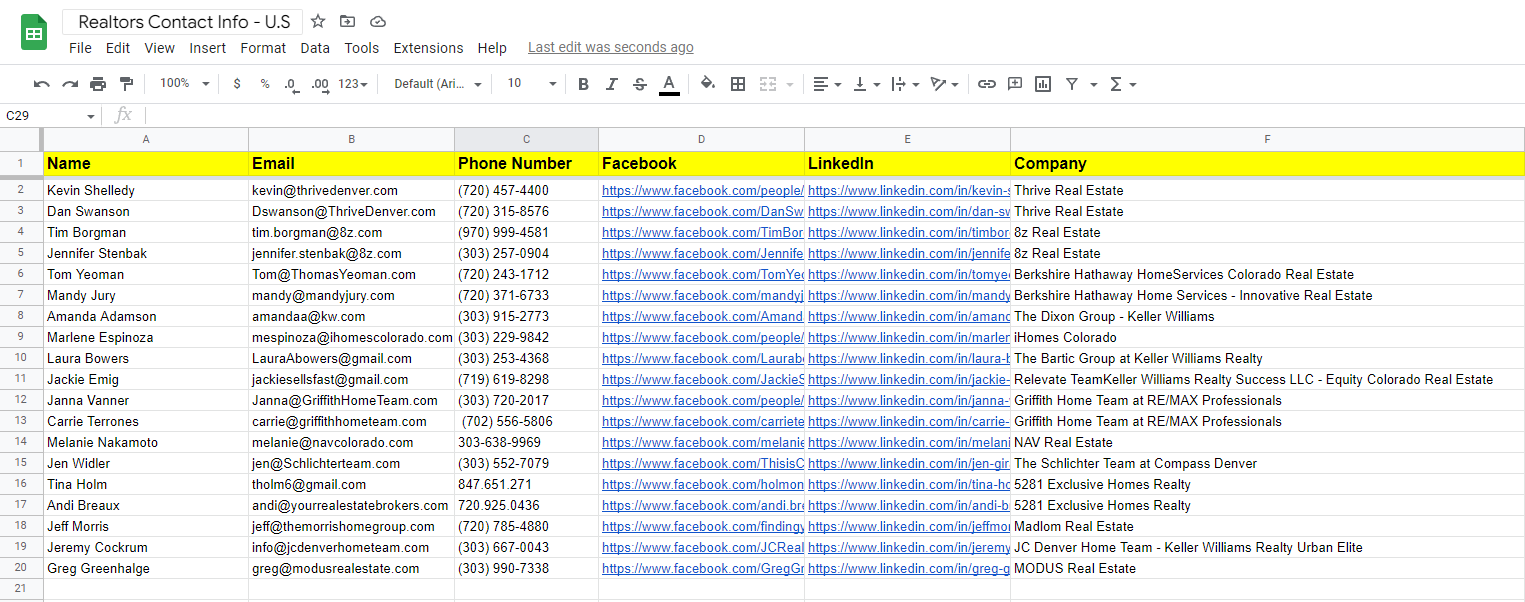Open more number formats dropdown

(352, 84)
